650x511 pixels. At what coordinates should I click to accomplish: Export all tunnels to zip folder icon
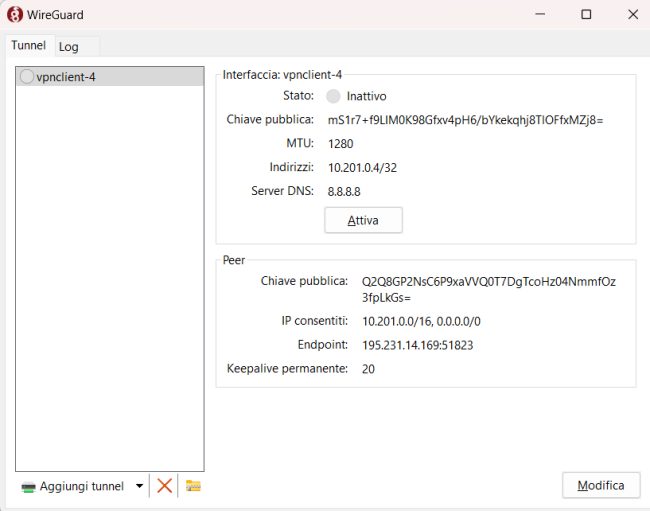click(193, 485)
